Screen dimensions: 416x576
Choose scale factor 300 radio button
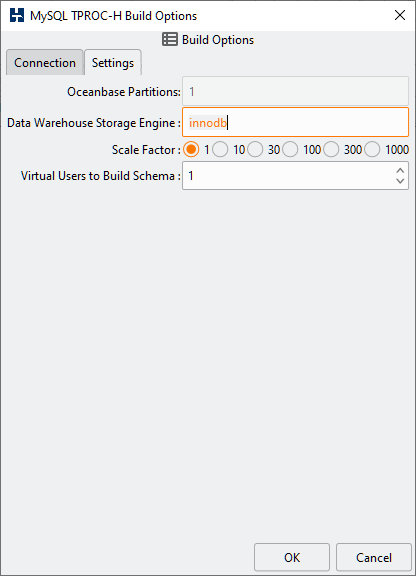331,150
